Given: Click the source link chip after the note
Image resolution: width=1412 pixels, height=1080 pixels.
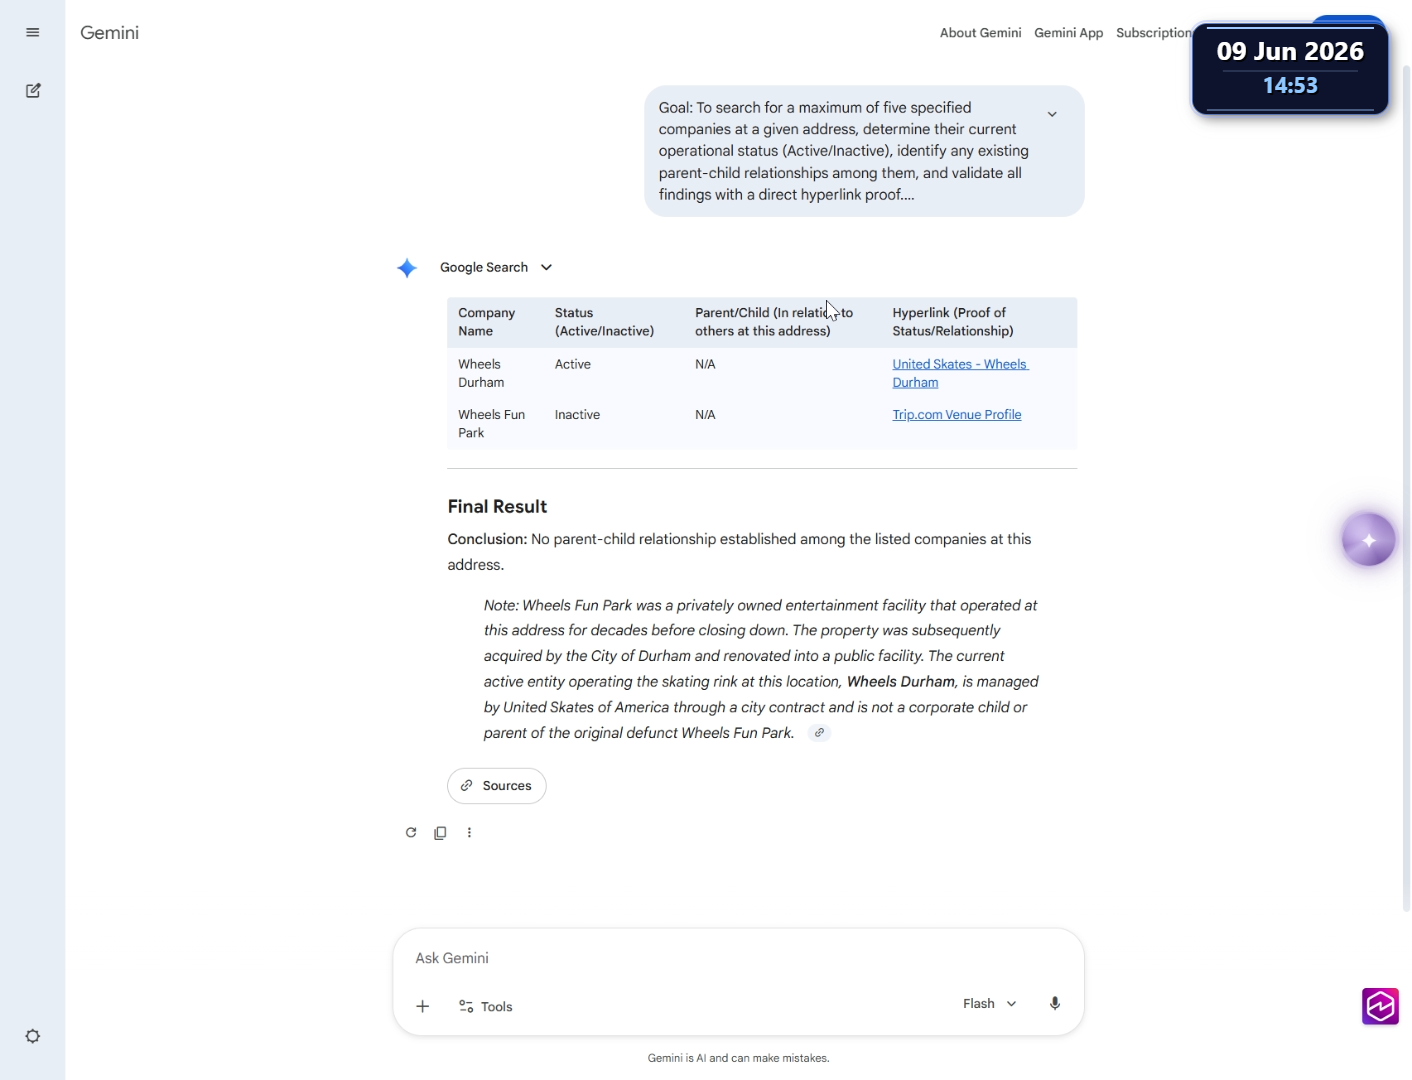Looking at the screenshot, I should coord(819,733).
